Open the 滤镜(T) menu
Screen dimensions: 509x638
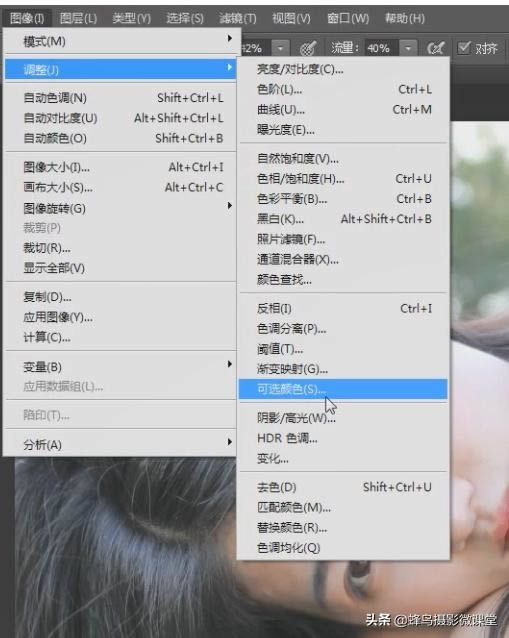pos(238,18)
